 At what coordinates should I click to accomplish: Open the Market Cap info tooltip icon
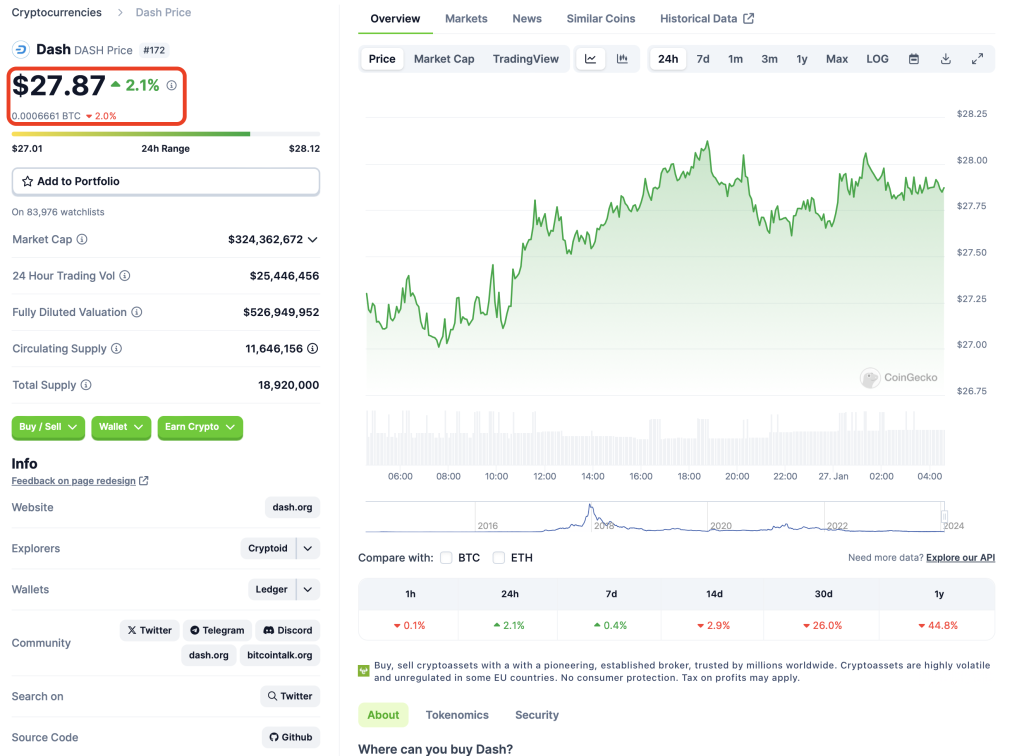[x=82, y=240]
